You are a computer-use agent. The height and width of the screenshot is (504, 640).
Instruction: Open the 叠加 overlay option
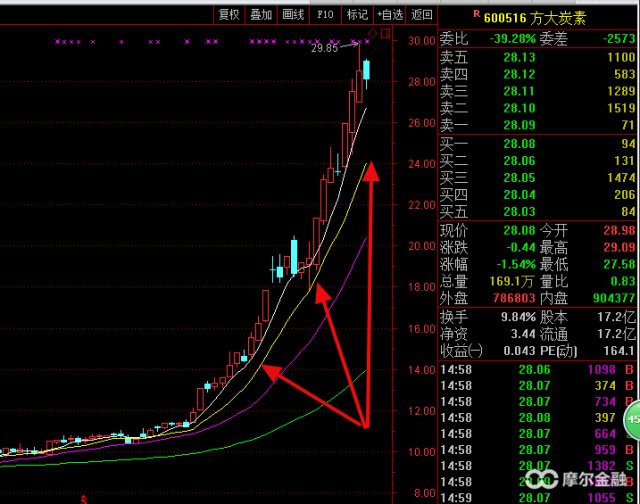click(260, 14)
